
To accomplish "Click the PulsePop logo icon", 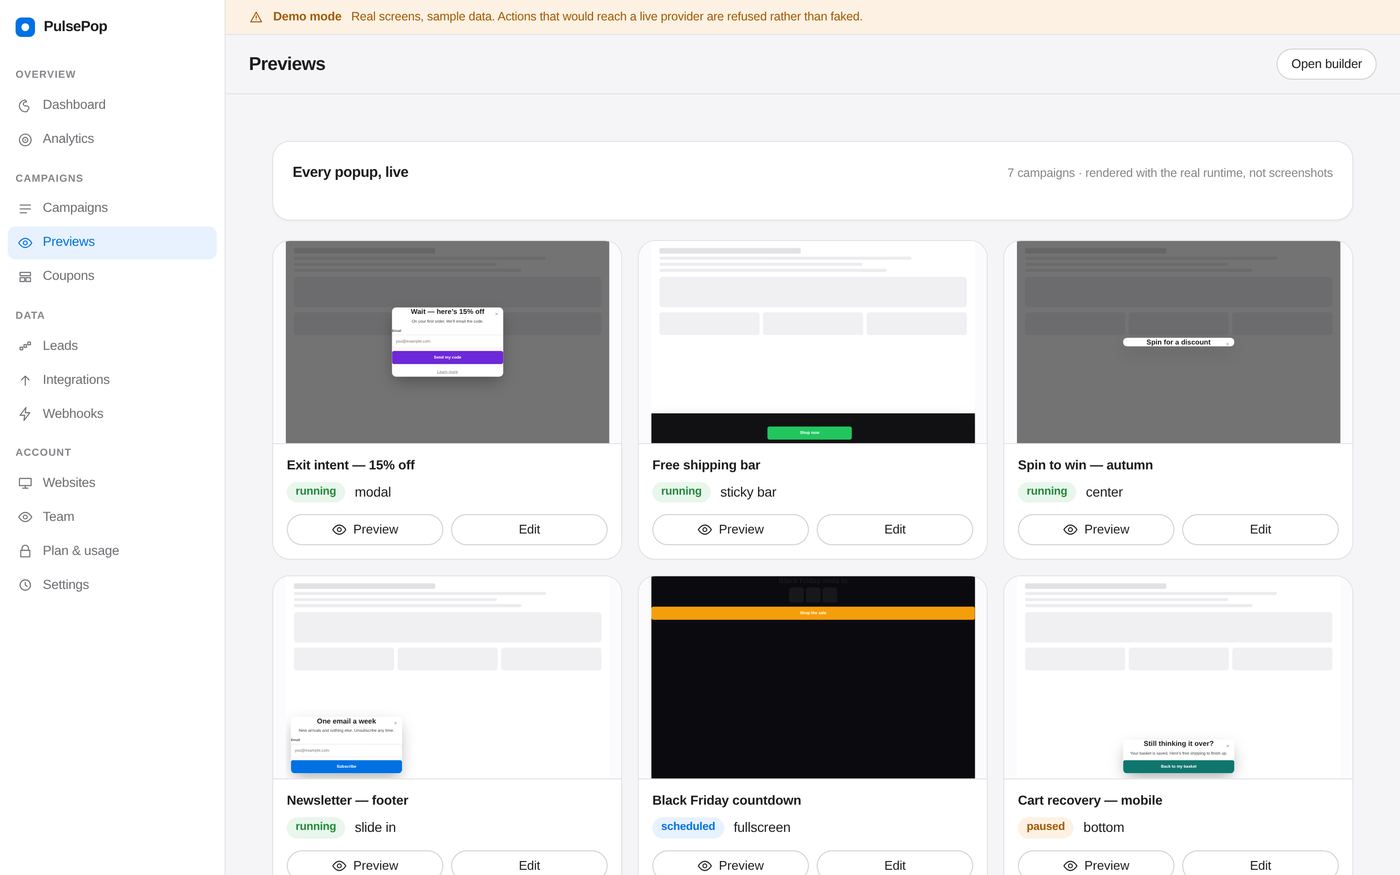I will [25, 27].
